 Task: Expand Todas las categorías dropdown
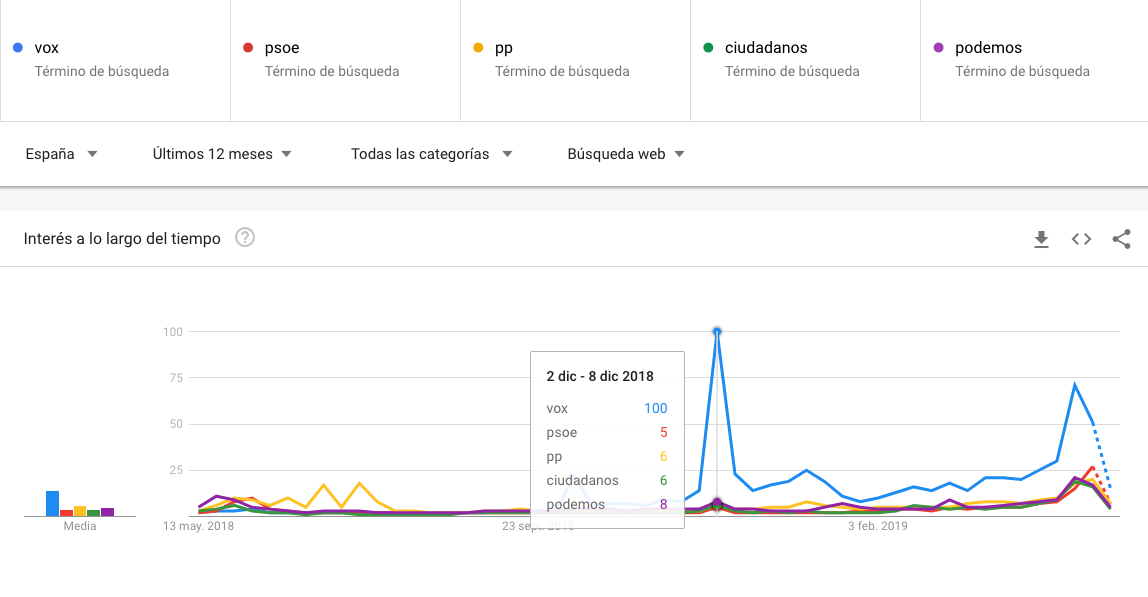click(x=431, y=154)
